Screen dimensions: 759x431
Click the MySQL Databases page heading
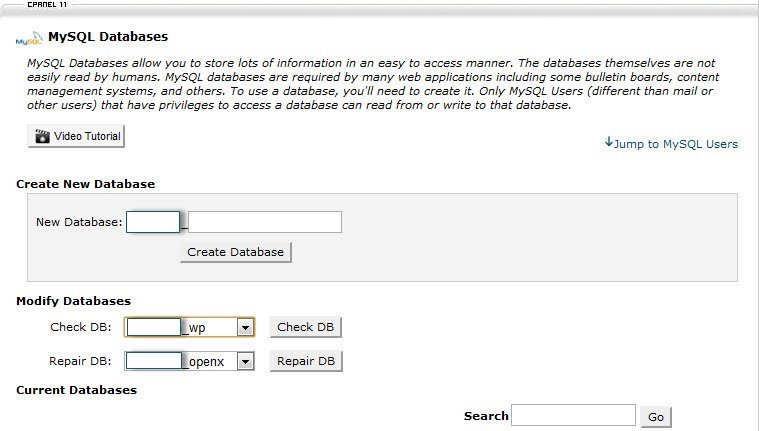(x=108, y=37)
